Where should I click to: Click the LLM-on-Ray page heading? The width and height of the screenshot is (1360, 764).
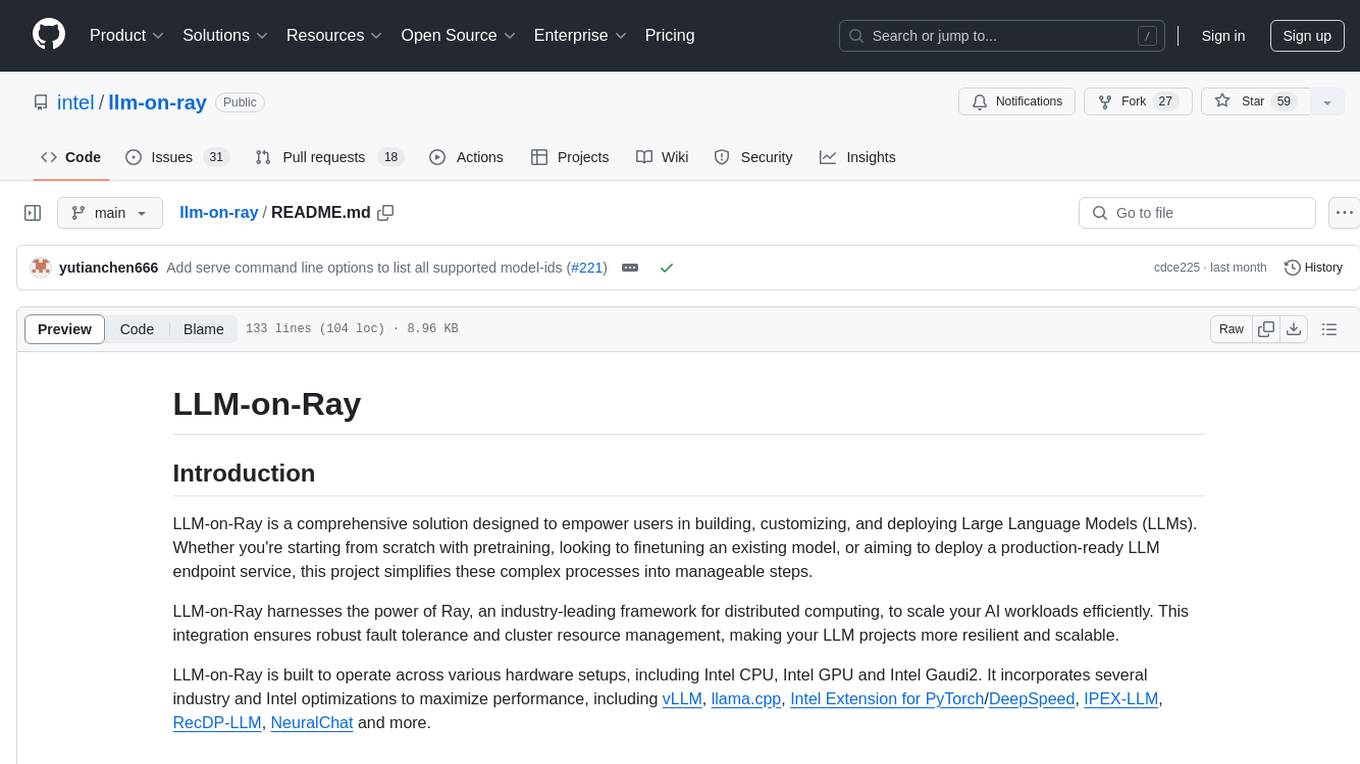(x=267, y=404)
